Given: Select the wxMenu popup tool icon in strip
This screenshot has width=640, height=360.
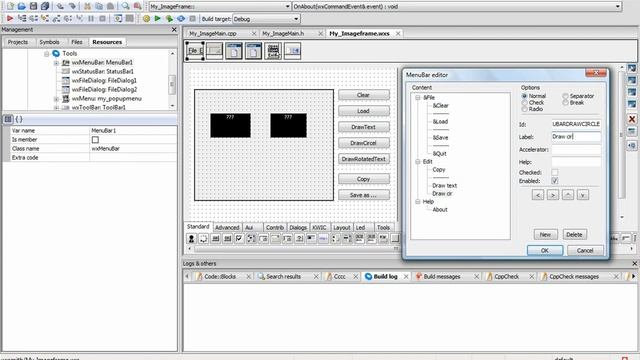Looking at the screenshot, I should pos(273,51).
